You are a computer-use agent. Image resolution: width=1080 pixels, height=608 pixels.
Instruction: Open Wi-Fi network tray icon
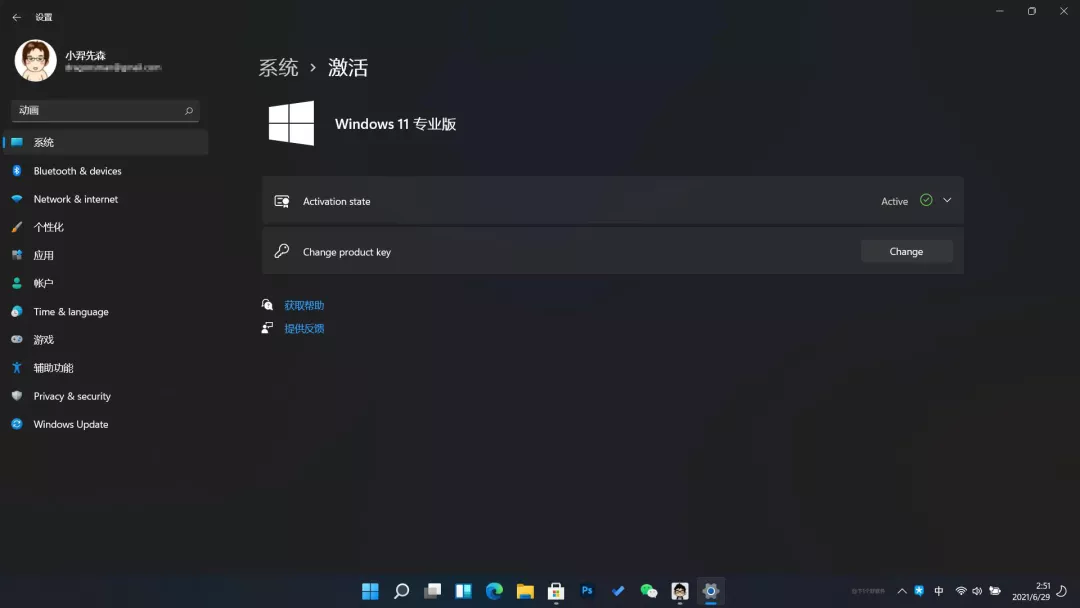point(961,591)
